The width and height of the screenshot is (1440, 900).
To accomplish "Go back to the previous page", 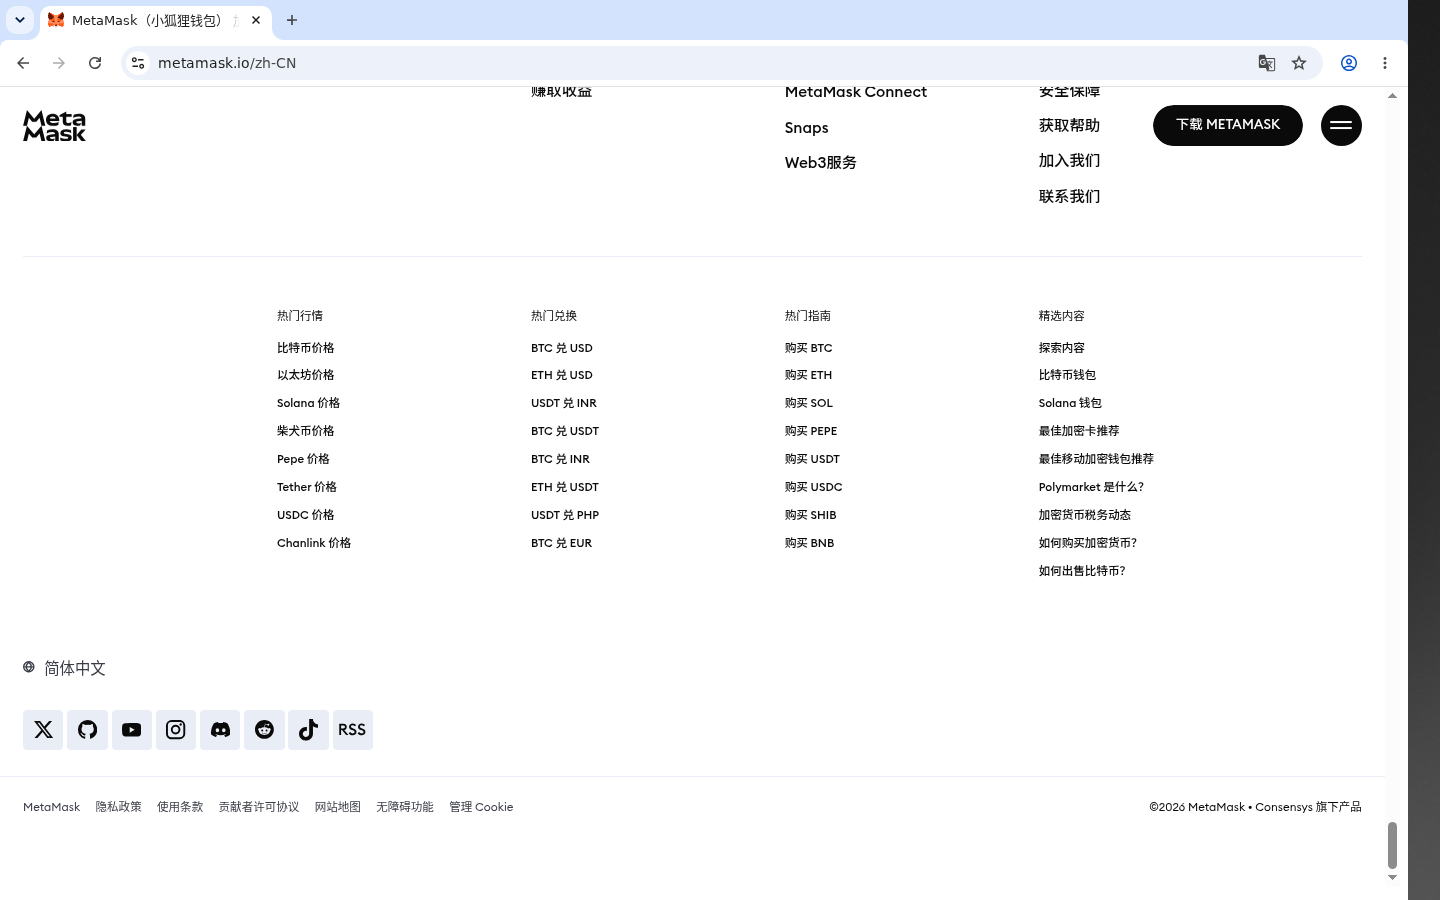I will 23,63.
